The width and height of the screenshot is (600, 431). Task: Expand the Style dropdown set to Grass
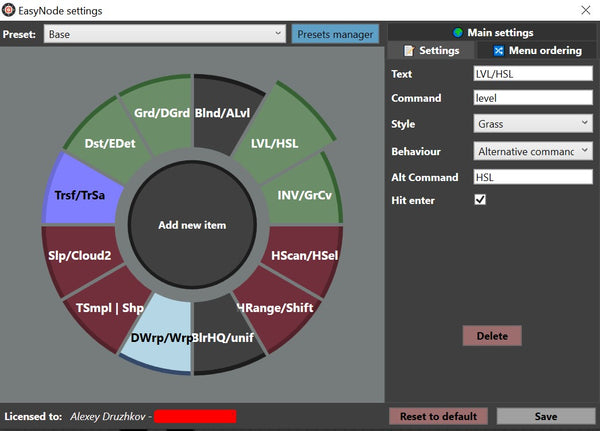point(532,124)
